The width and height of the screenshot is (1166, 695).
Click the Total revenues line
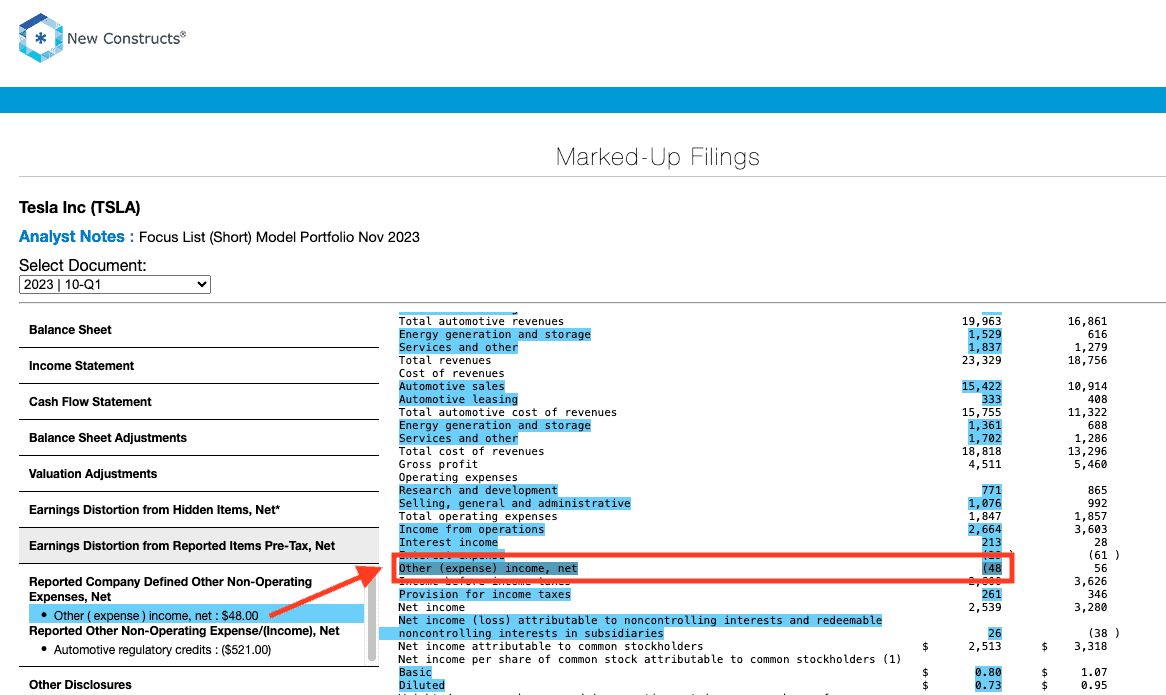pyautogui.click(x=445, y=361)
